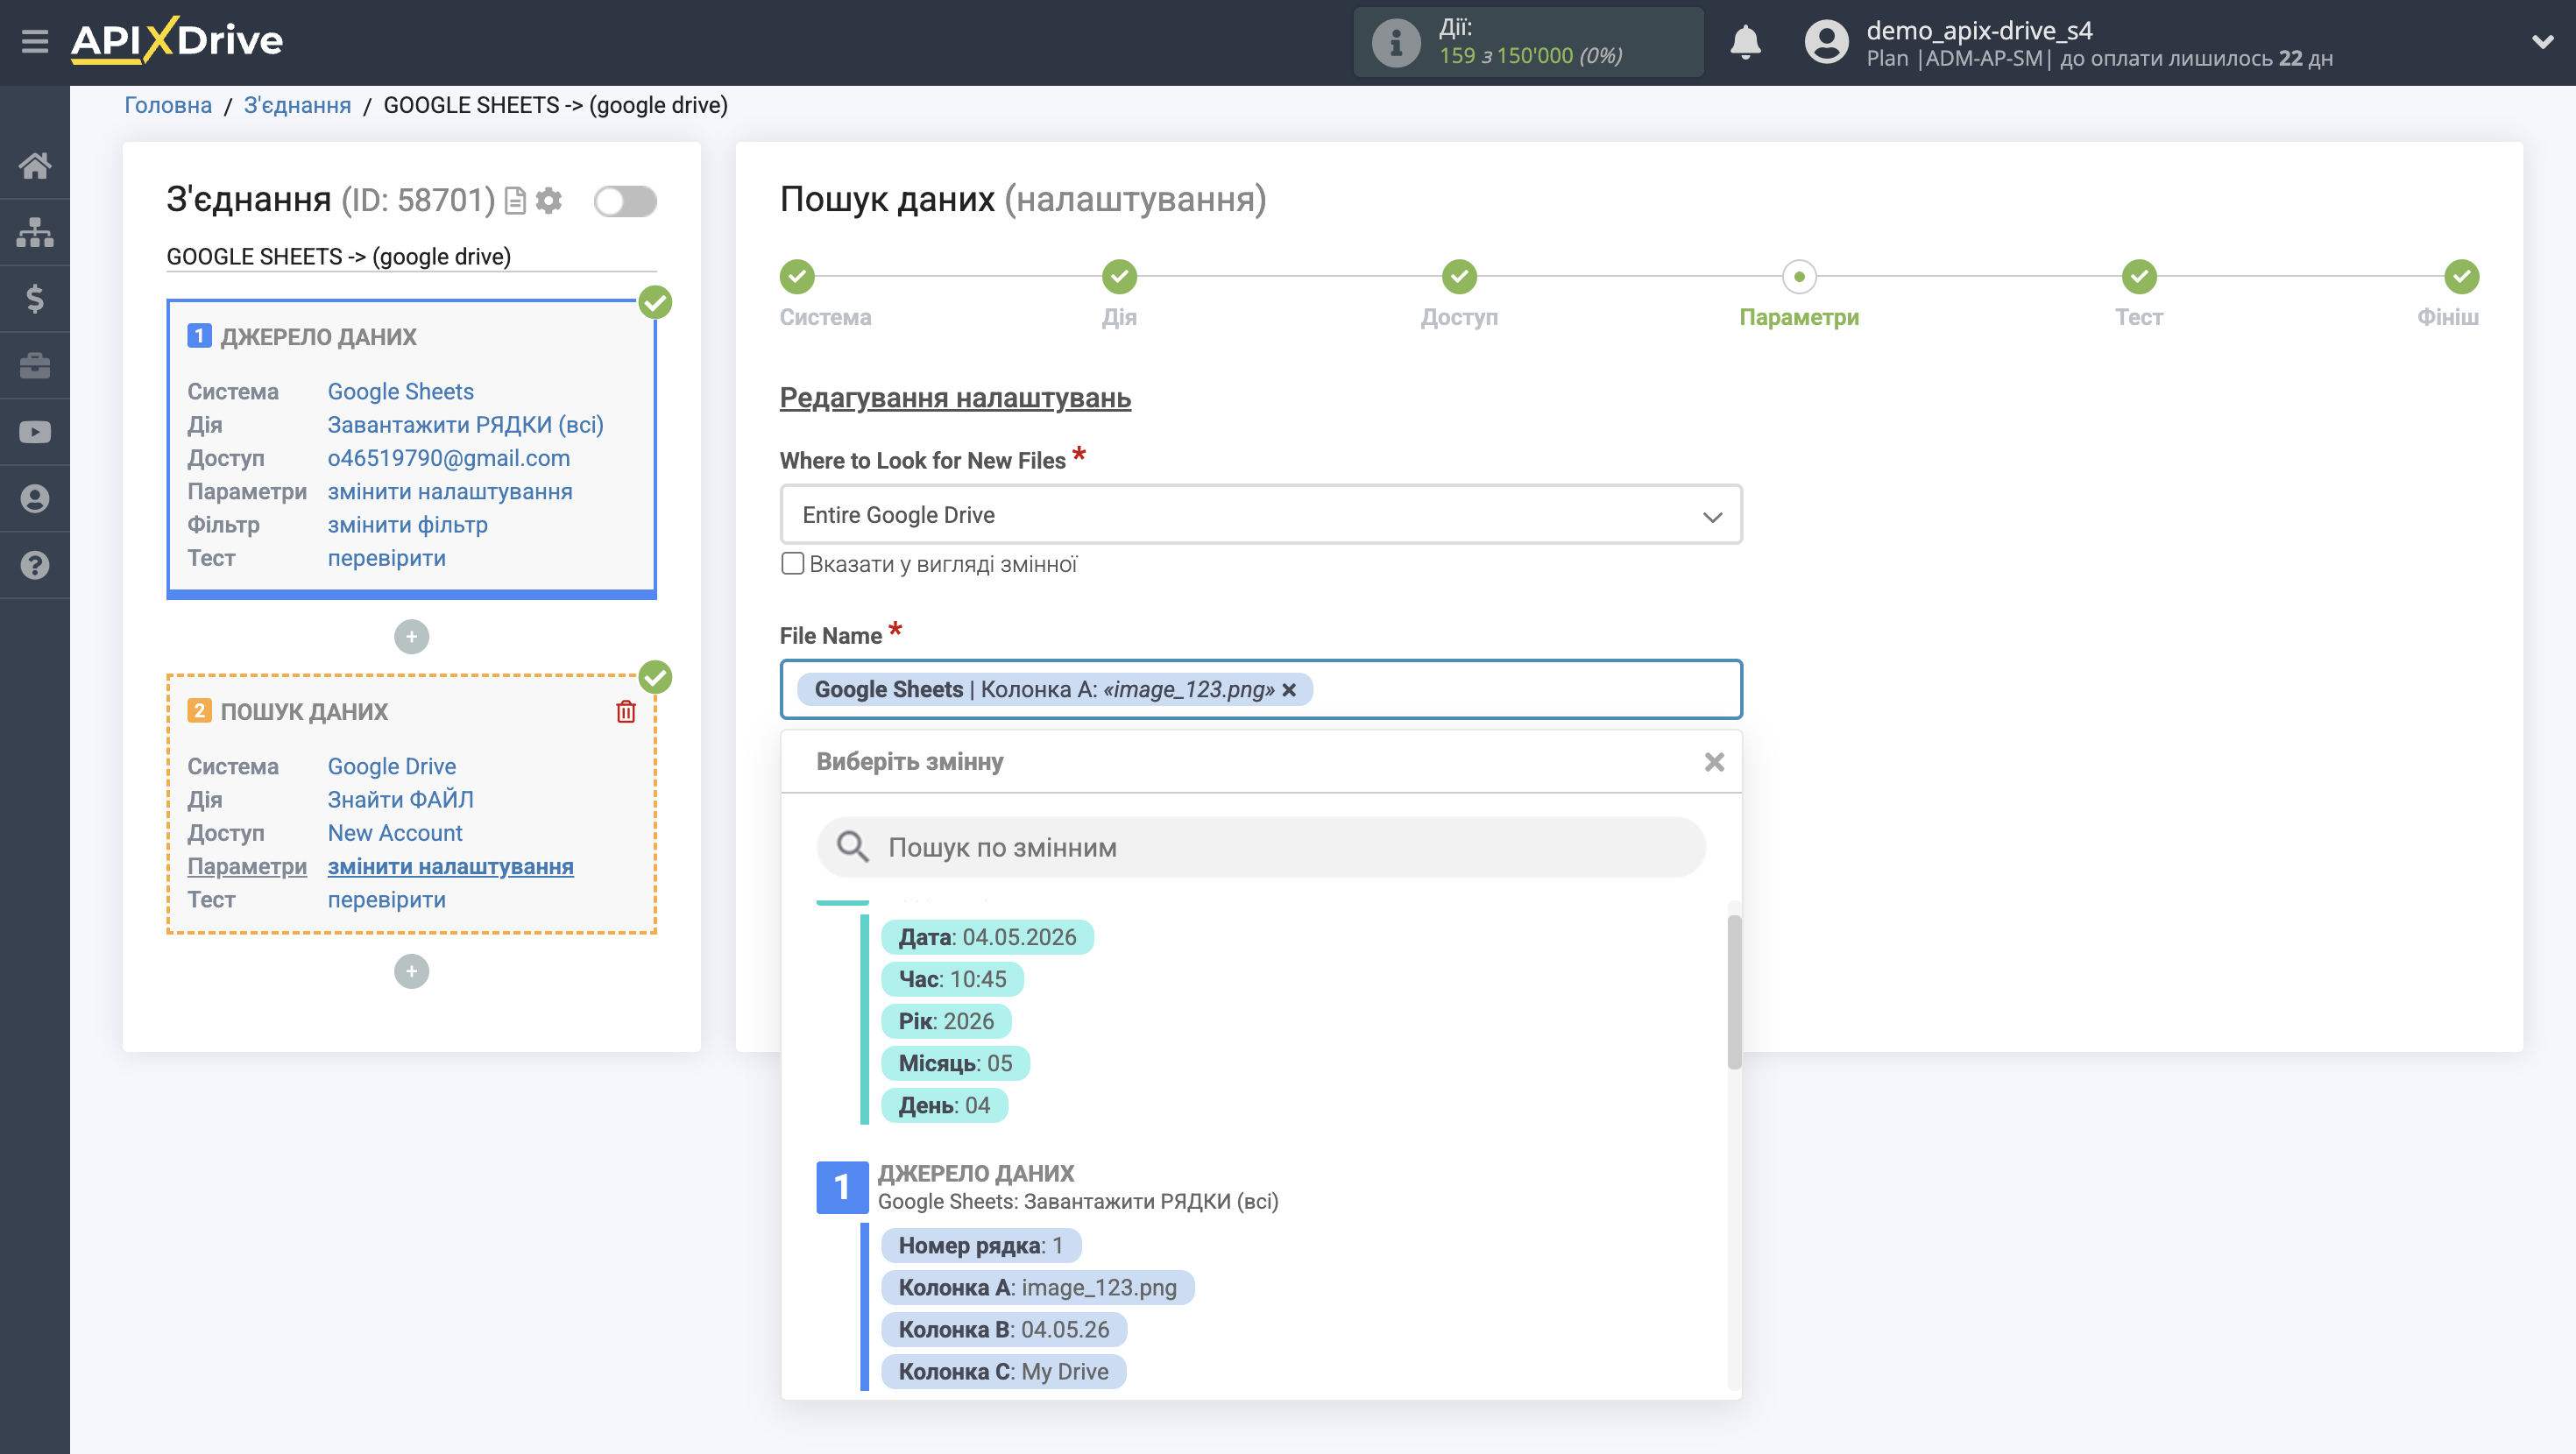
Task: Select 'Колонка A: image_123.png' variable
Action: 1037,1288
